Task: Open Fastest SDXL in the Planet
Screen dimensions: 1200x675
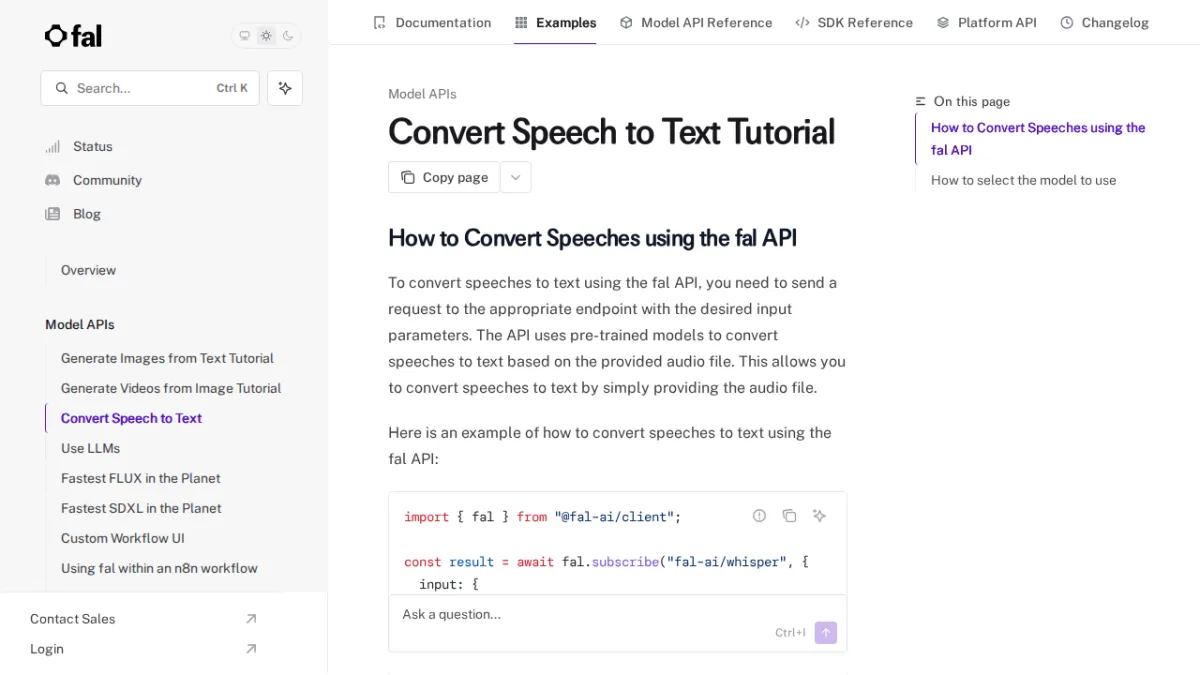Action: [x=141, y=508]
